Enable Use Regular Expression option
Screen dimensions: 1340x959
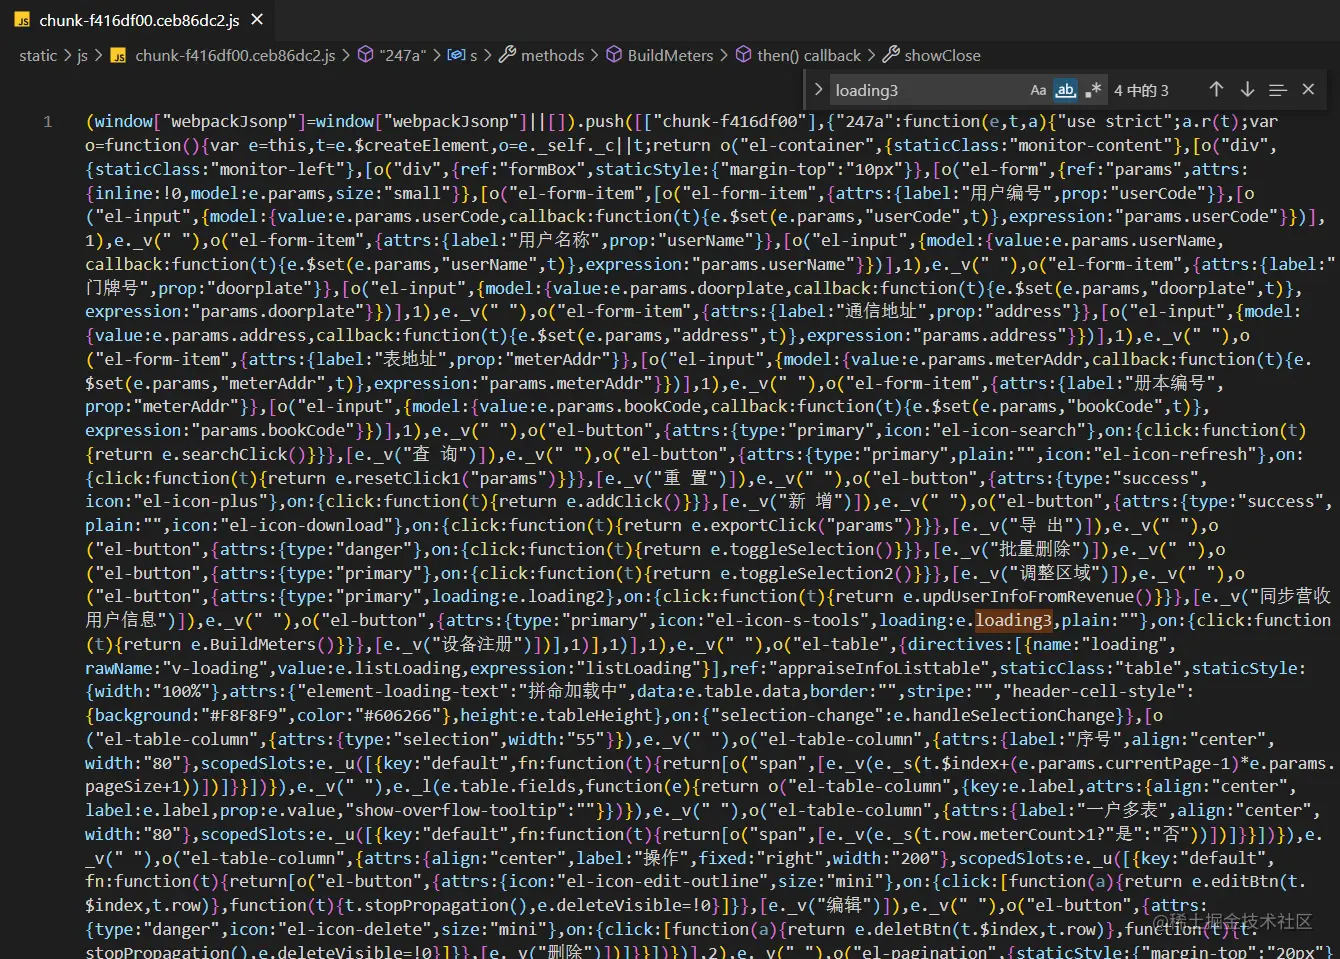pos(1092,89)
